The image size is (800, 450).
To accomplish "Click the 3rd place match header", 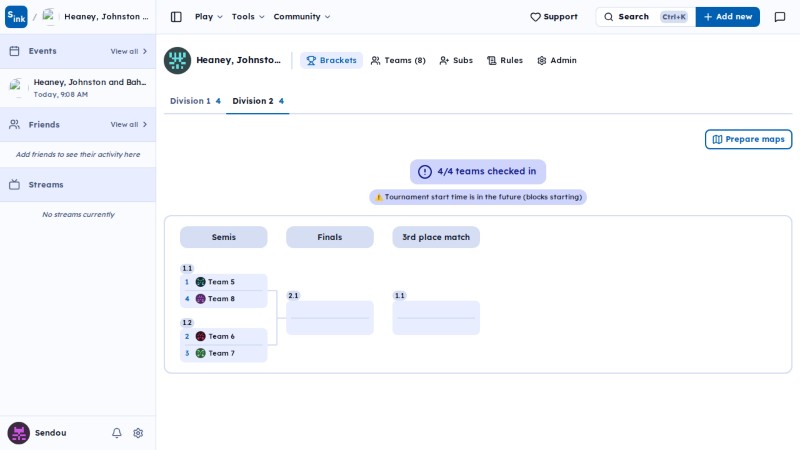I will point(436,237).
